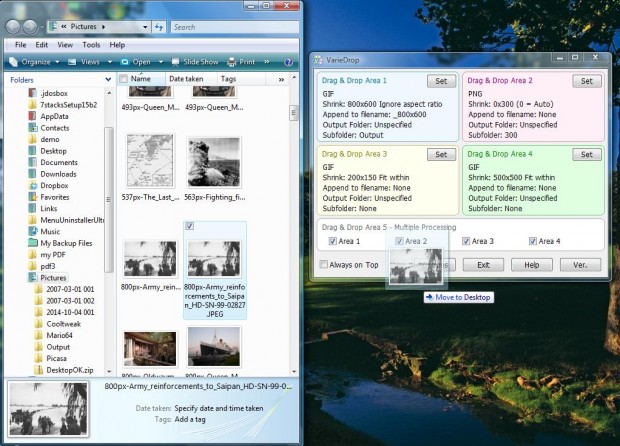Select the Desktop folder icon in tree
Screen dimensions: 620x446
32,151
